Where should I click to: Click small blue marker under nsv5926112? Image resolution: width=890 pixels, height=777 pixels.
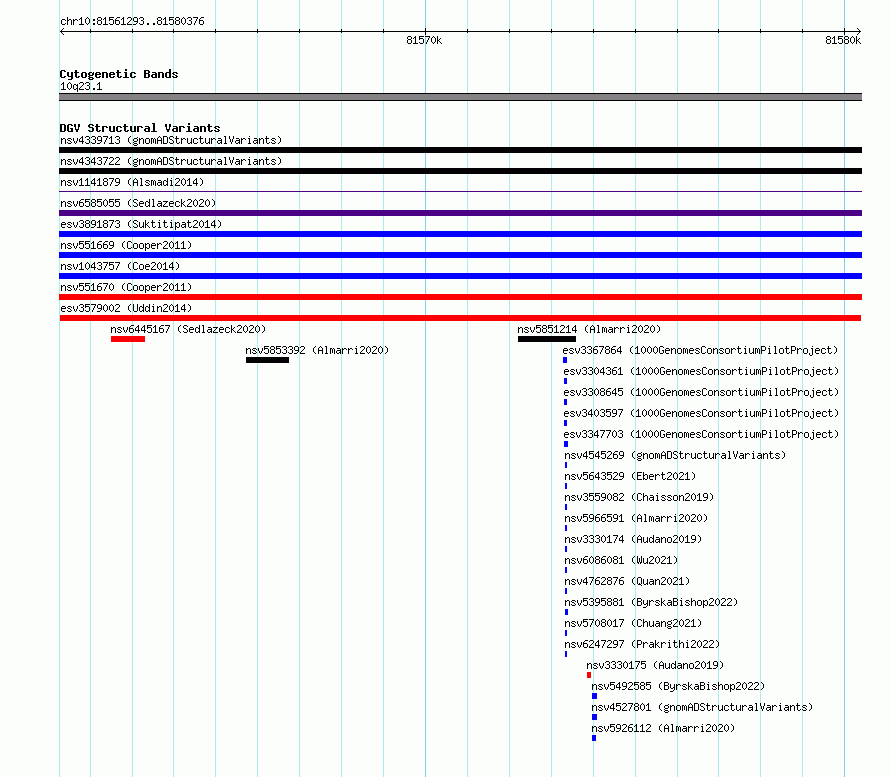click(x=594, y=738)
